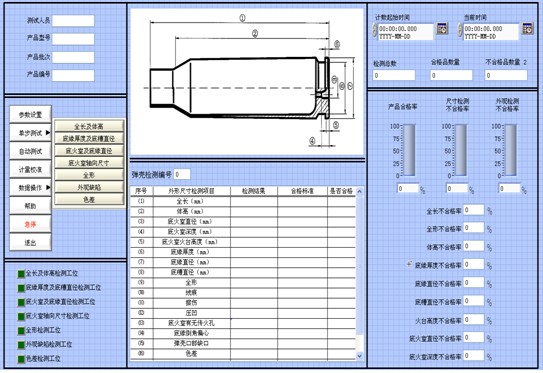Toggle 外观缺陷检测工位 green indicator
543x373 pixels.
coord(21,345)
